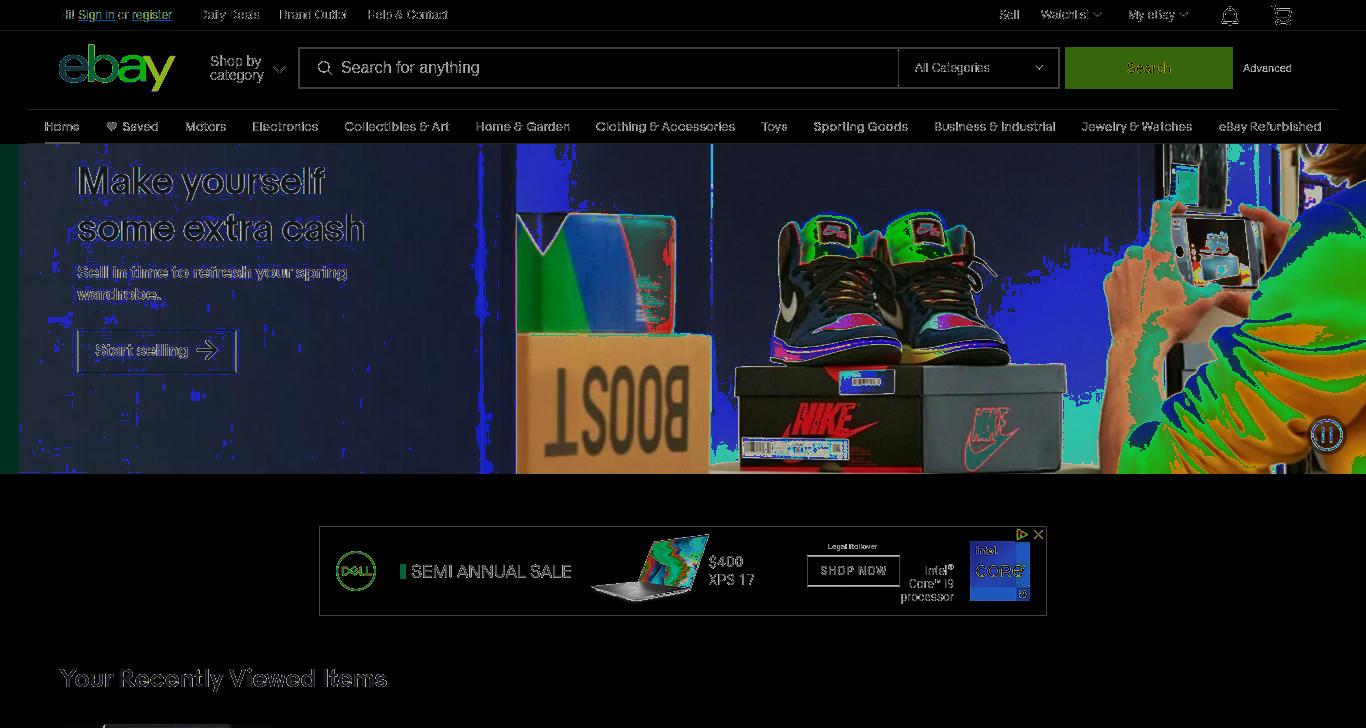Click Make yourself some extra cash headline
The image size is (1366, 728).
(221, 205)
